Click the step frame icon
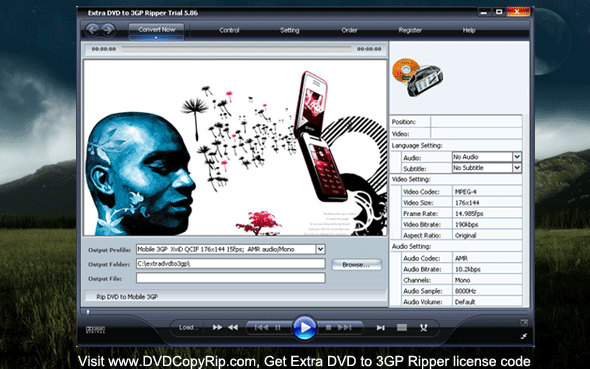This screenshot has height=369, width=590. (380, 328)
